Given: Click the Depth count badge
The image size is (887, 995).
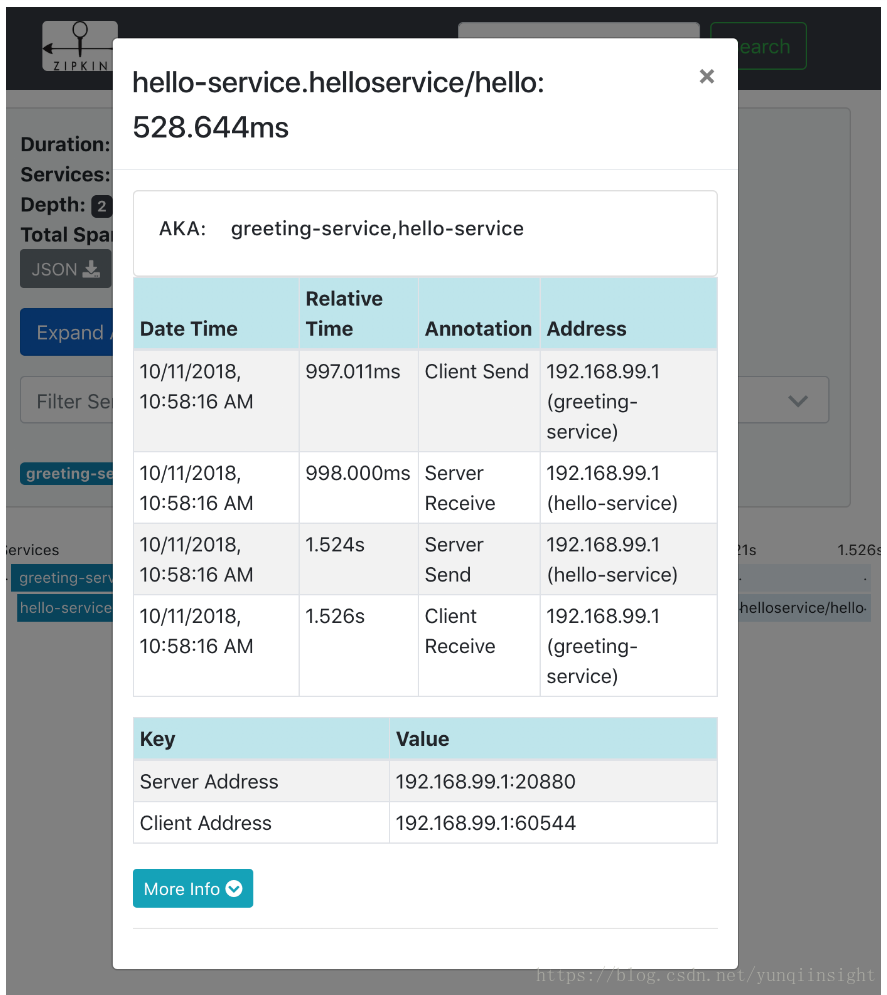Looking at the screenshot, I should 102,206.
